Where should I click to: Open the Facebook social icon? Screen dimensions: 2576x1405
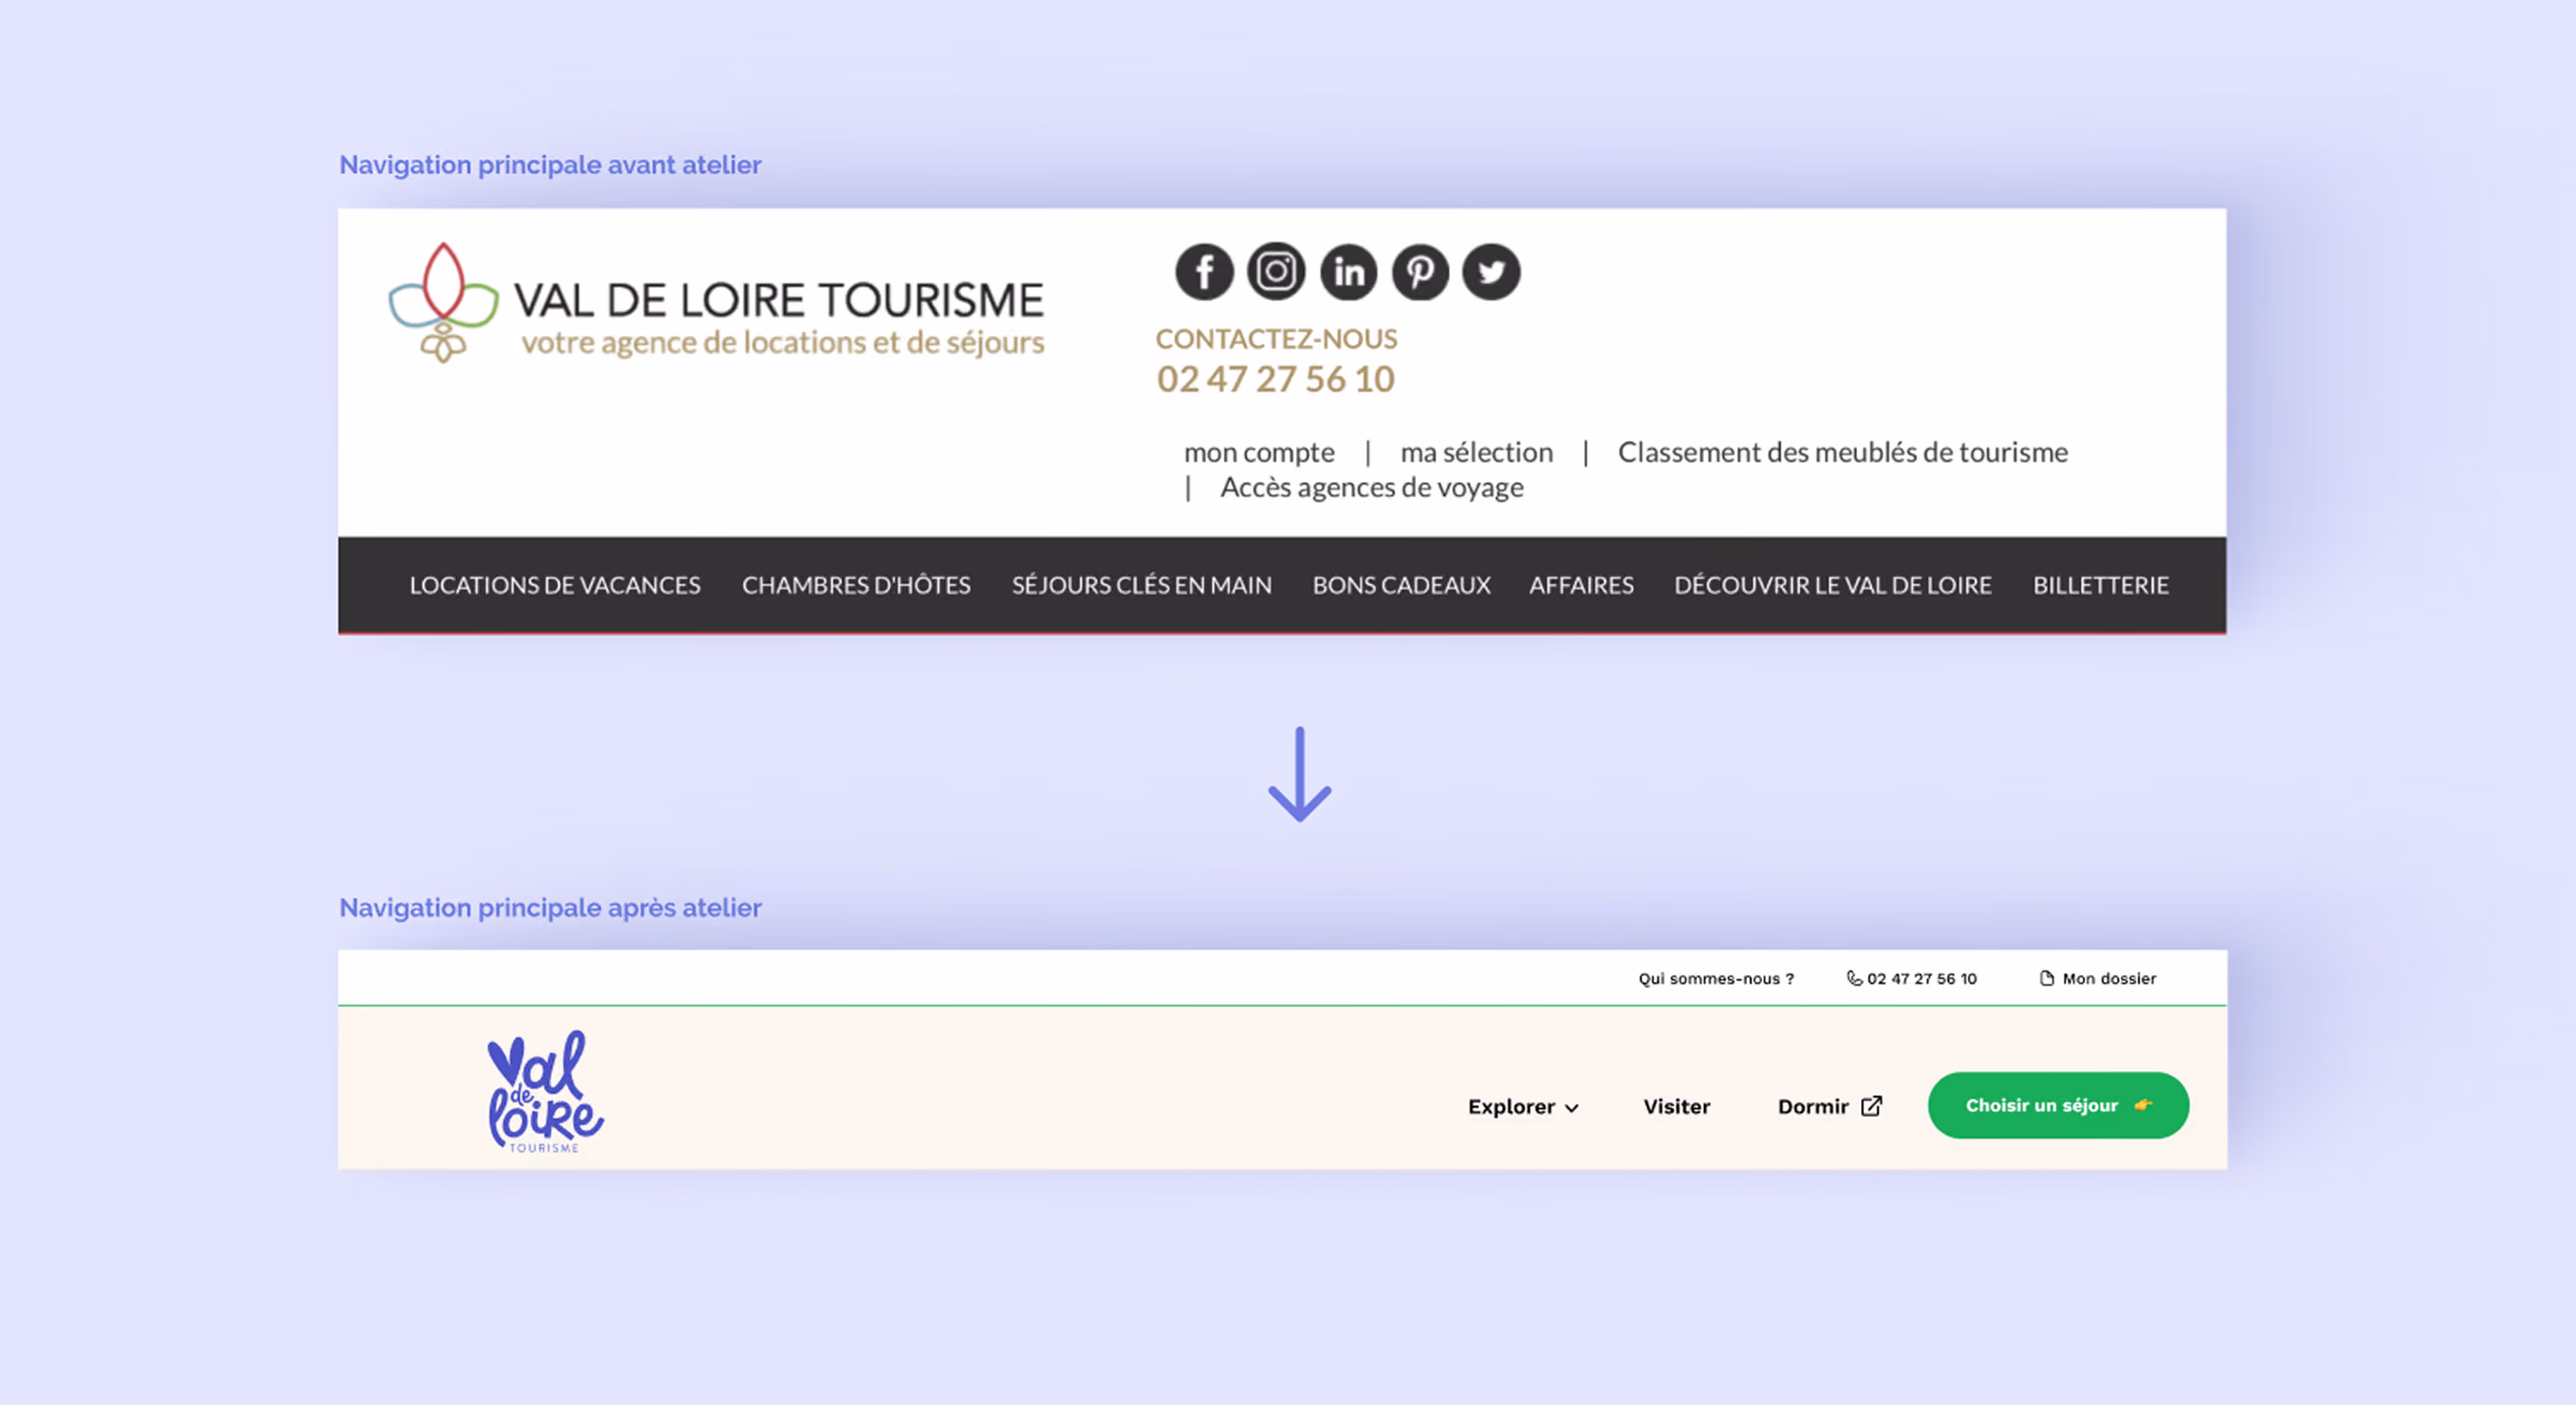pos(1204,272)
